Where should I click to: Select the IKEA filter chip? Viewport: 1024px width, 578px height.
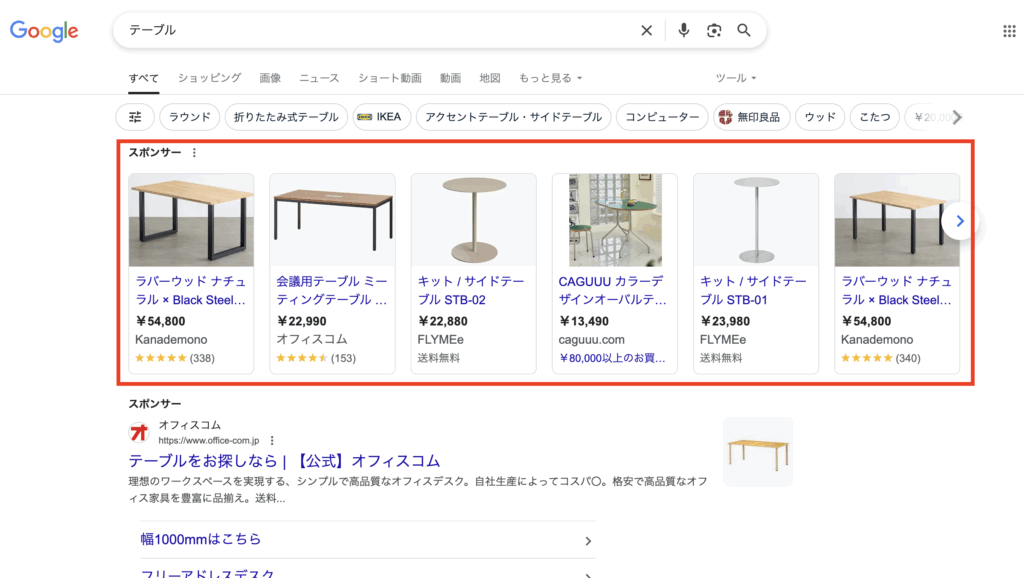381,117
